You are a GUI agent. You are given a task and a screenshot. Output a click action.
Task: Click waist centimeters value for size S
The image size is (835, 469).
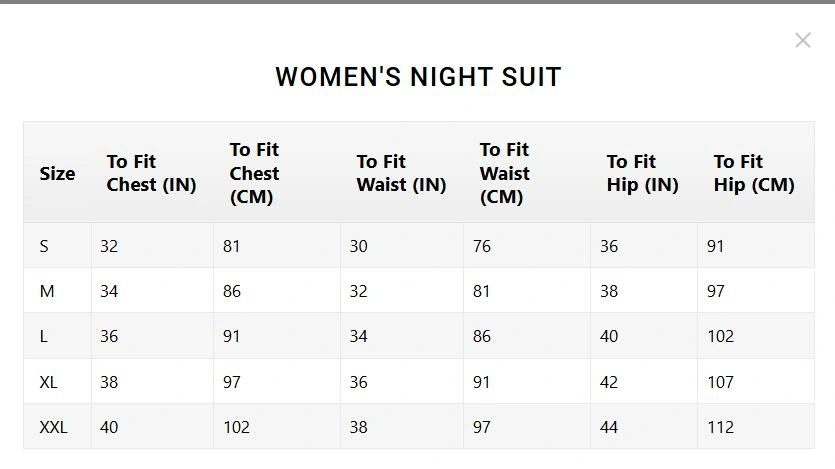pos(482,246)
